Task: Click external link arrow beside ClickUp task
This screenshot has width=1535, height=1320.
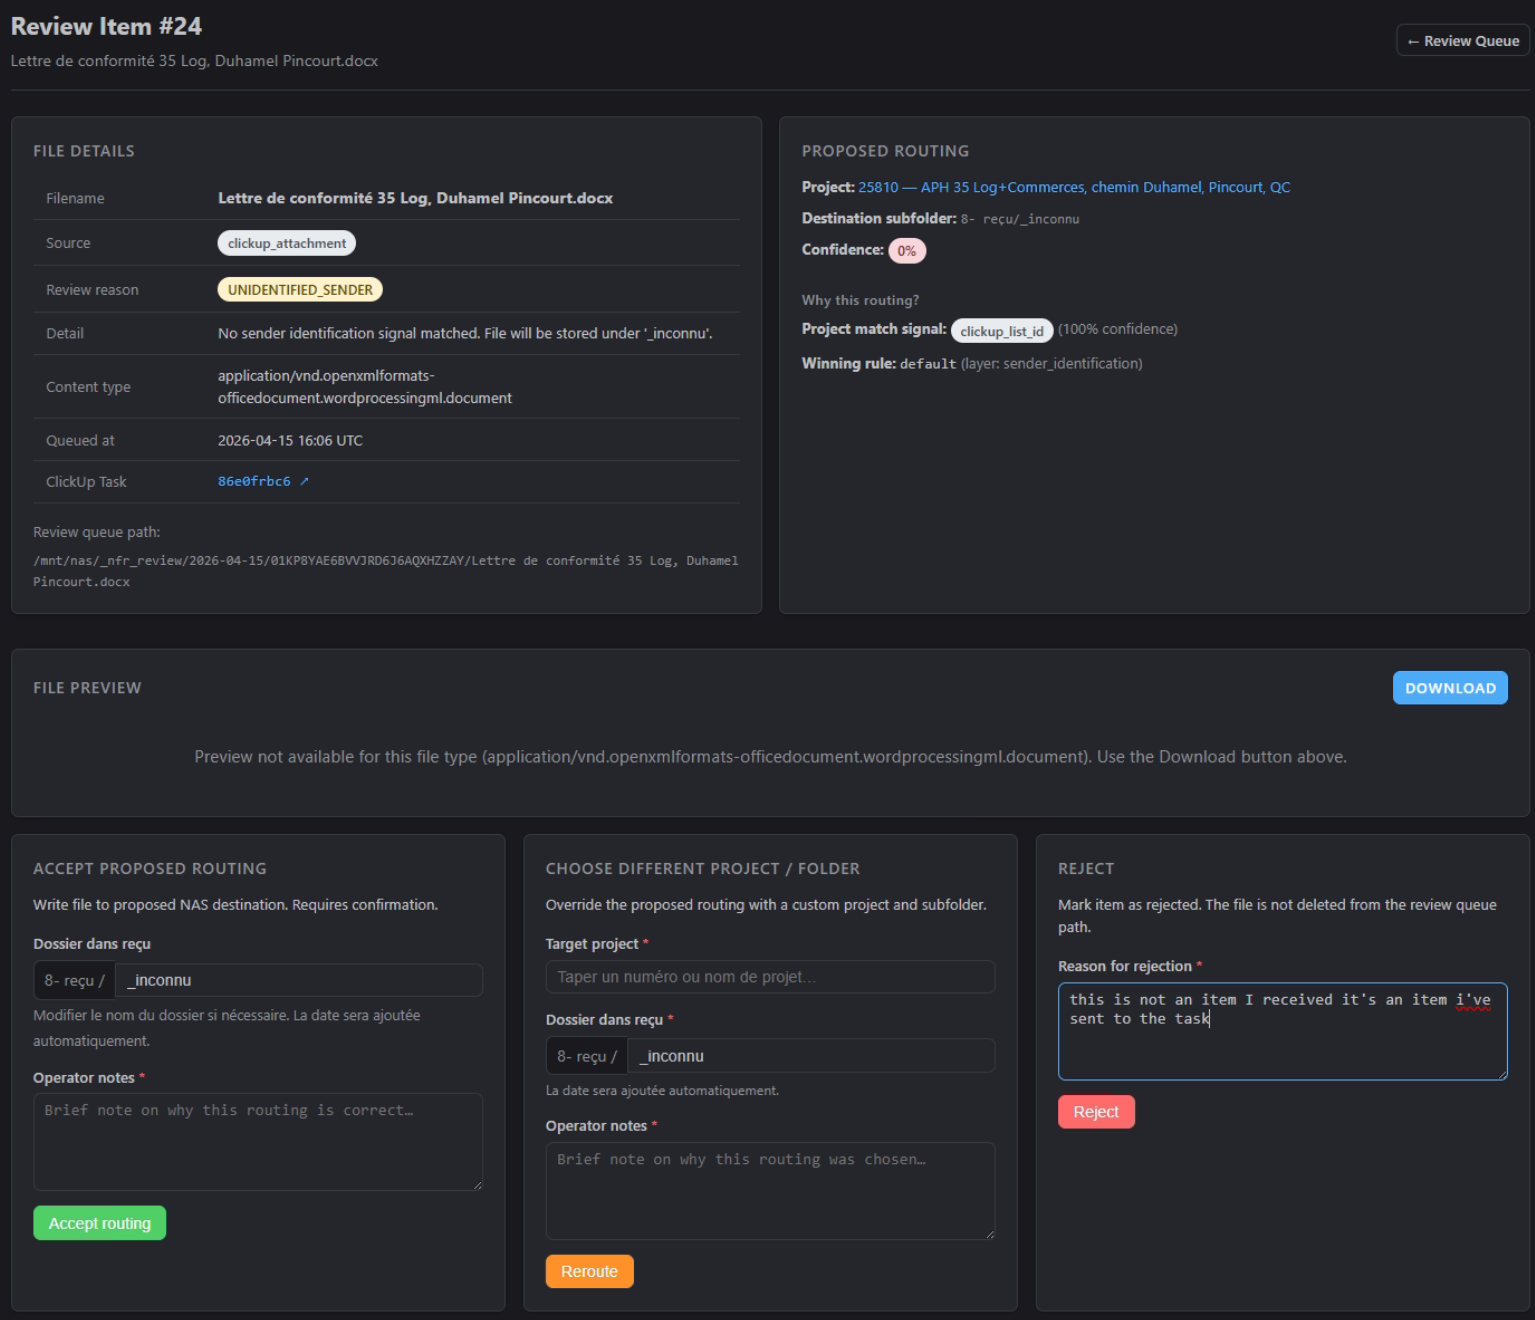Action: coord(304,481)
